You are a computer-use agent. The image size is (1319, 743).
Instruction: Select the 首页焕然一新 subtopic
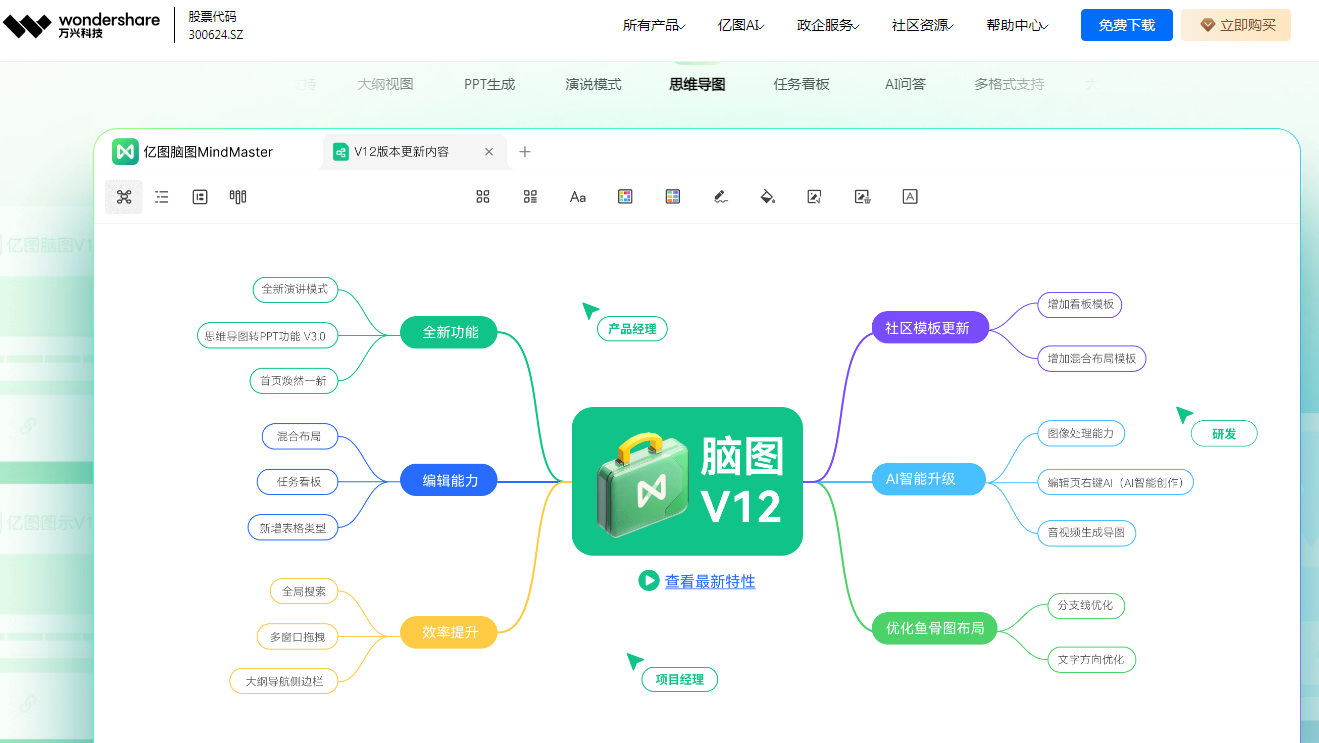click(x=294, y=380)
